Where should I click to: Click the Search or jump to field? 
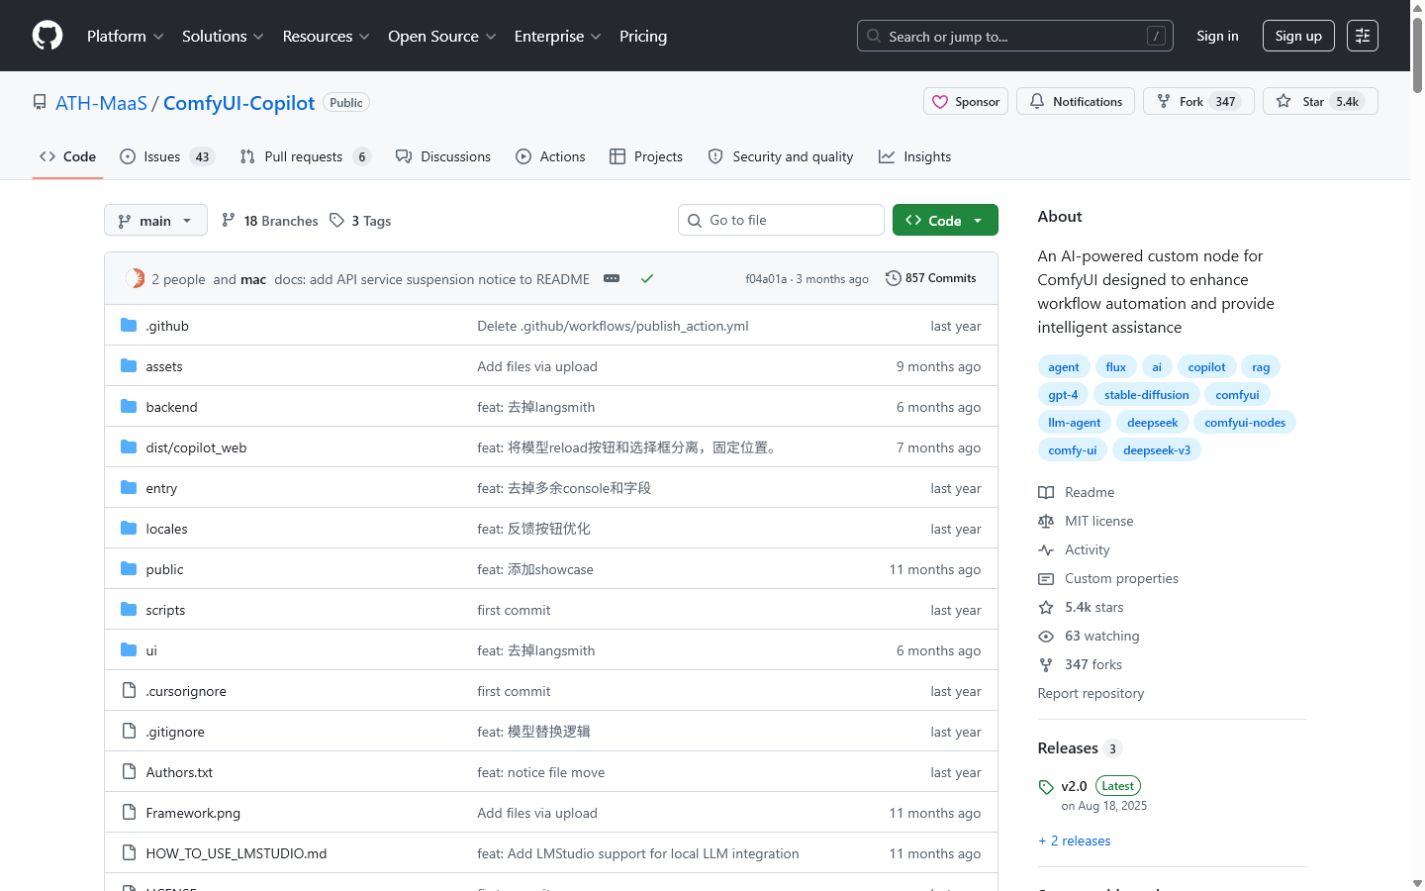[1015, 36]
